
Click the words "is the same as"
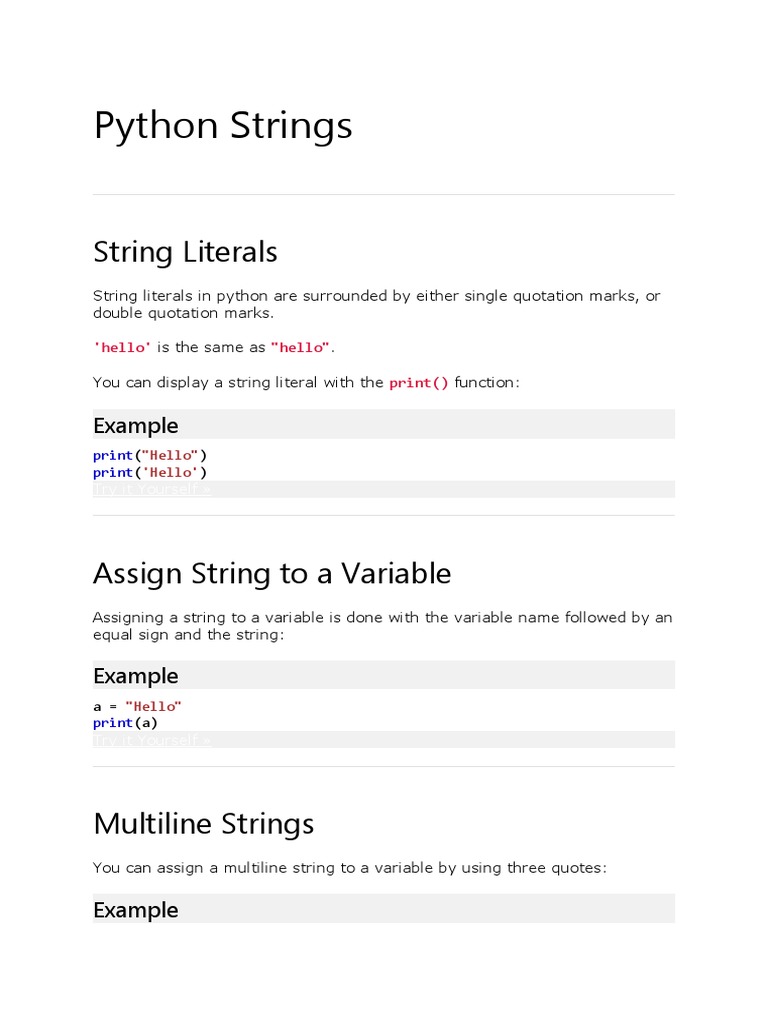211,348
